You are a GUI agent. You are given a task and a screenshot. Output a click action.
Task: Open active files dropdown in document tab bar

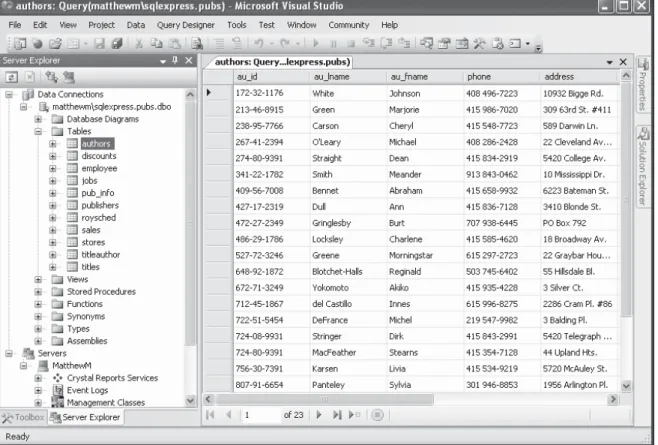609,63
